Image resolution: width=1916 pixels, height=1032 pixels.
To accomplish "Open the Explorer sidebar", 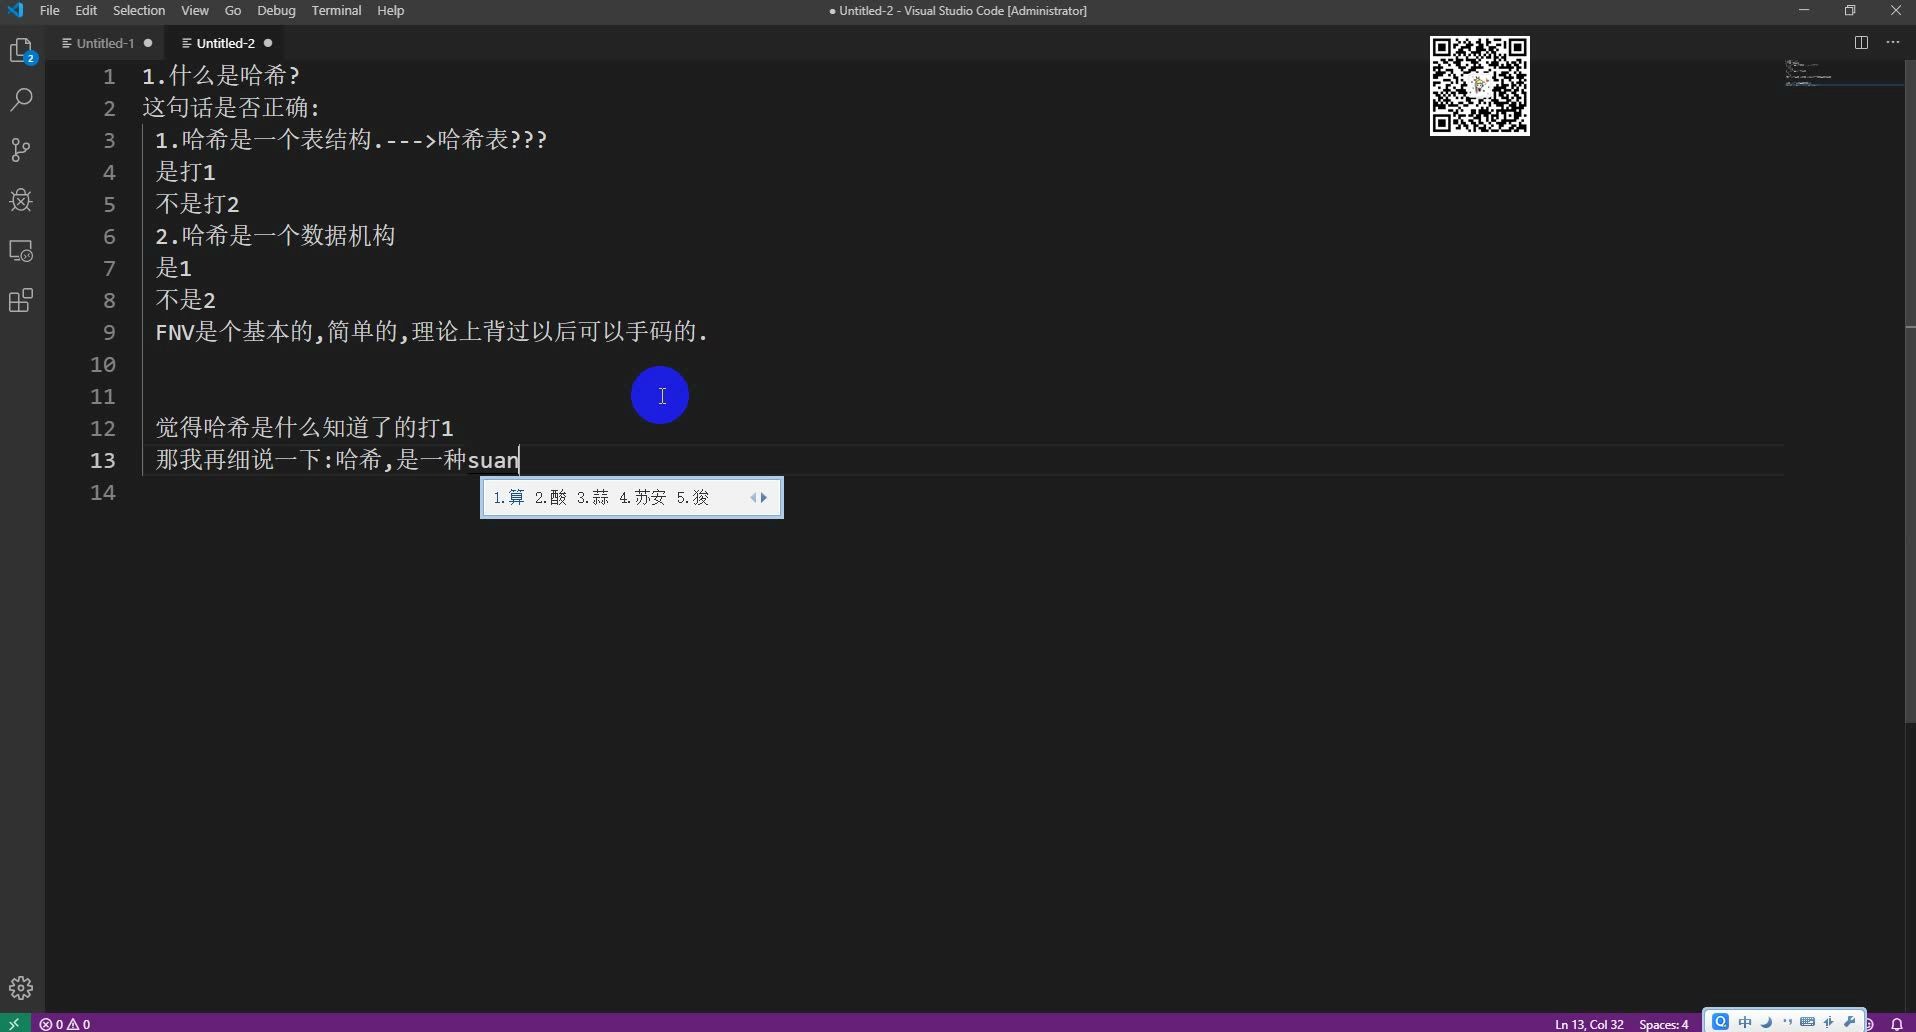I will click(x=21, y=50).
